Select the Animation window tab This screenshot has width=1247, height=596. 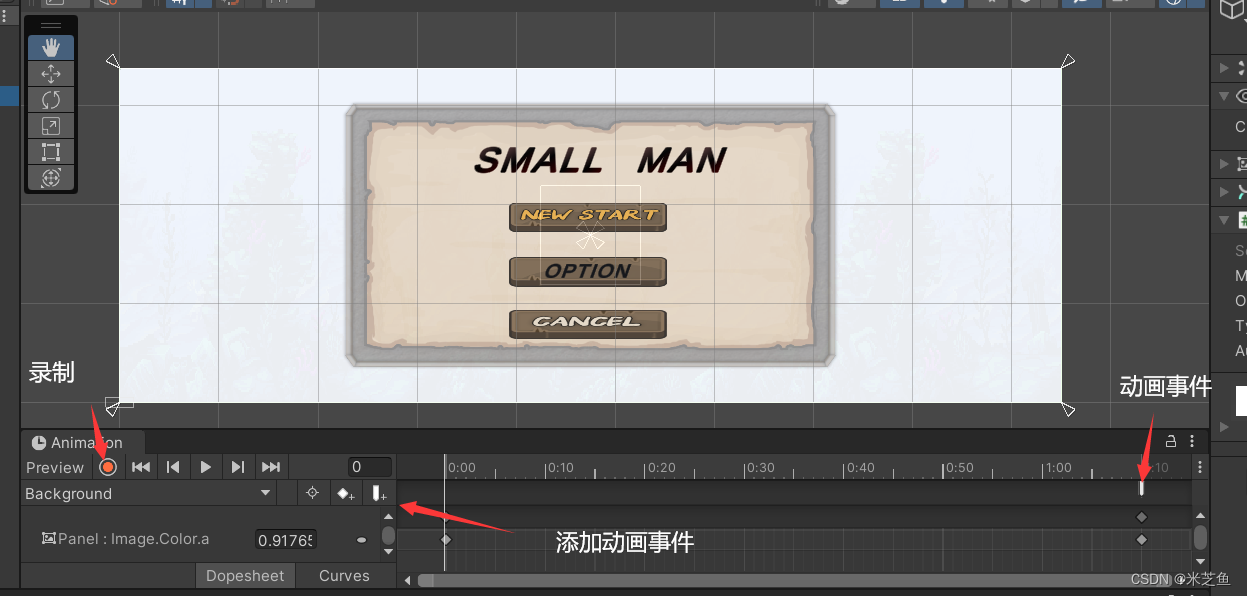click(84, 442)
